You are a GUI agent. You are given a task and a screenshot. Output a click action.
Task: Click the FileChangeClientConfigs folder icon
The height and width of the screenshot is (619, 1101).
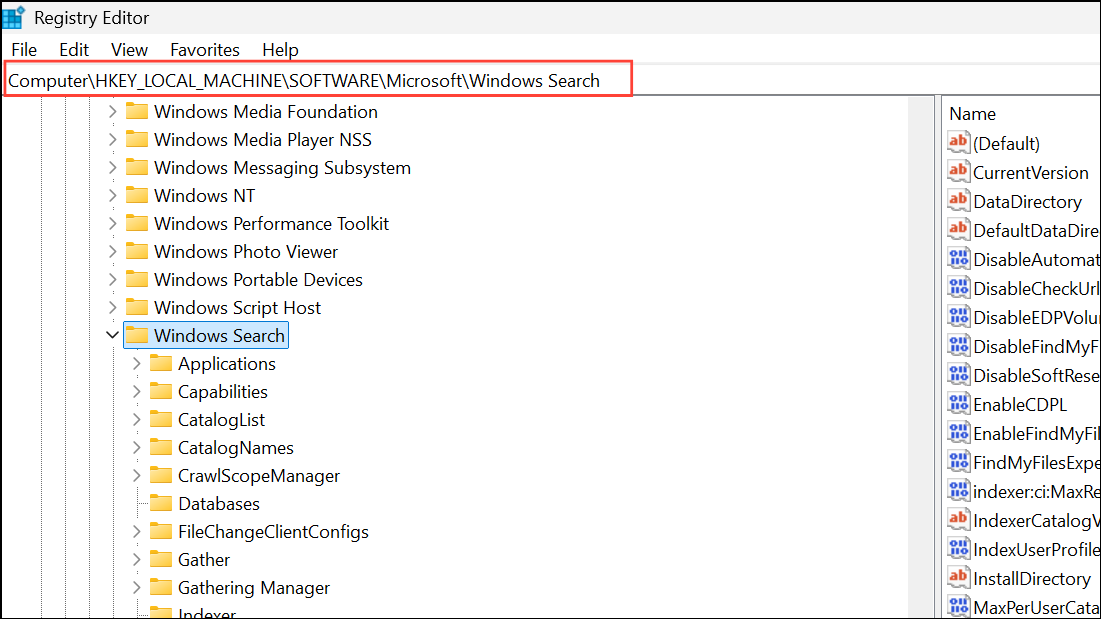coord(161,531)
